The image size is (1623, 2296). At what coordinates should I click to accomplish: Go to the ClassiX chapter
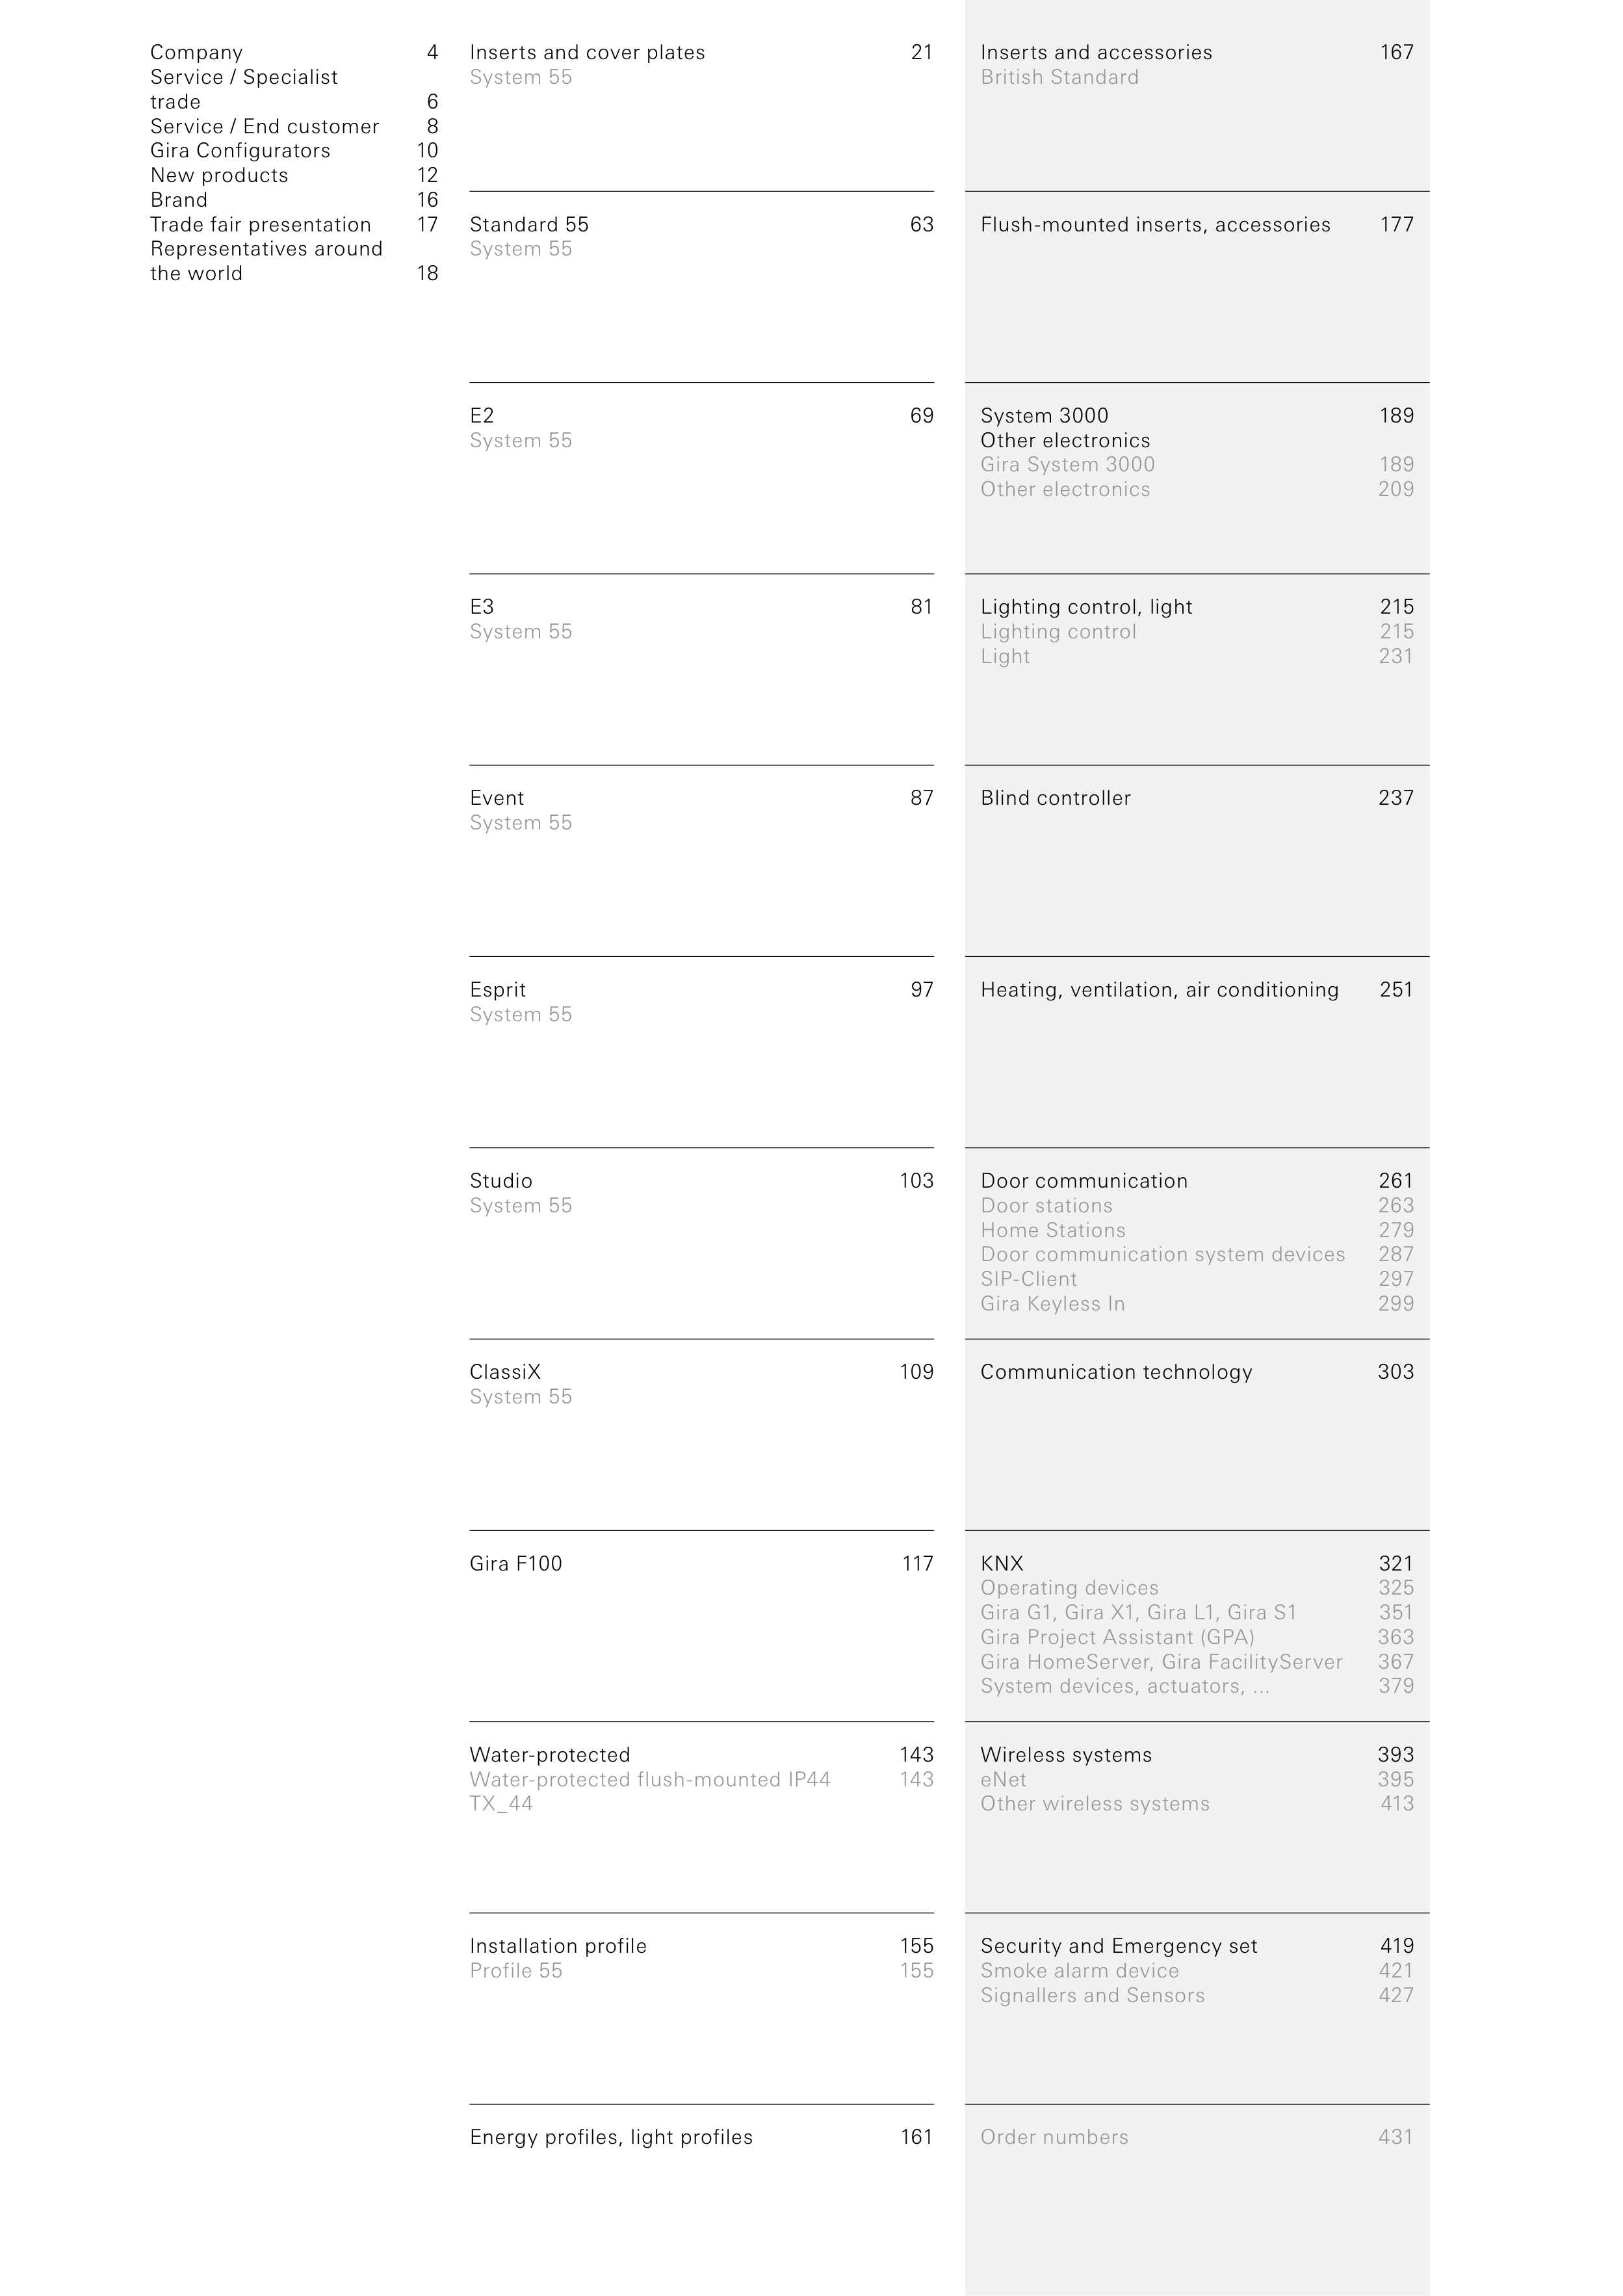[505, 1372]
